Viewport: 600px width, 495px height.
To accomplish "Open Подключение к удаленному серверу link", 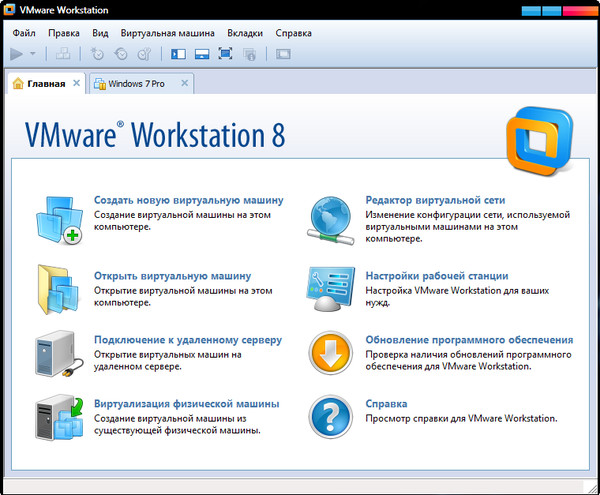I will coord(188,340).
